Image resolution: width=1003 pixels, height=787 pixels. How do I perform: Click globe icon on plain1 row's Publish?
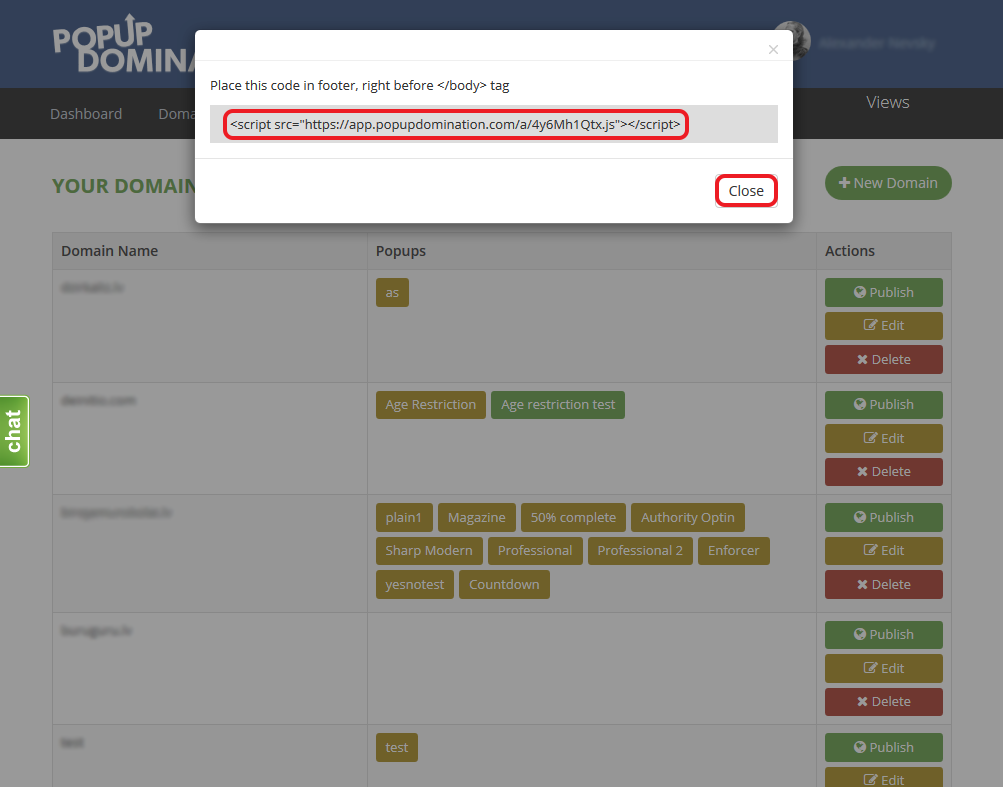(x=860, y=517)
